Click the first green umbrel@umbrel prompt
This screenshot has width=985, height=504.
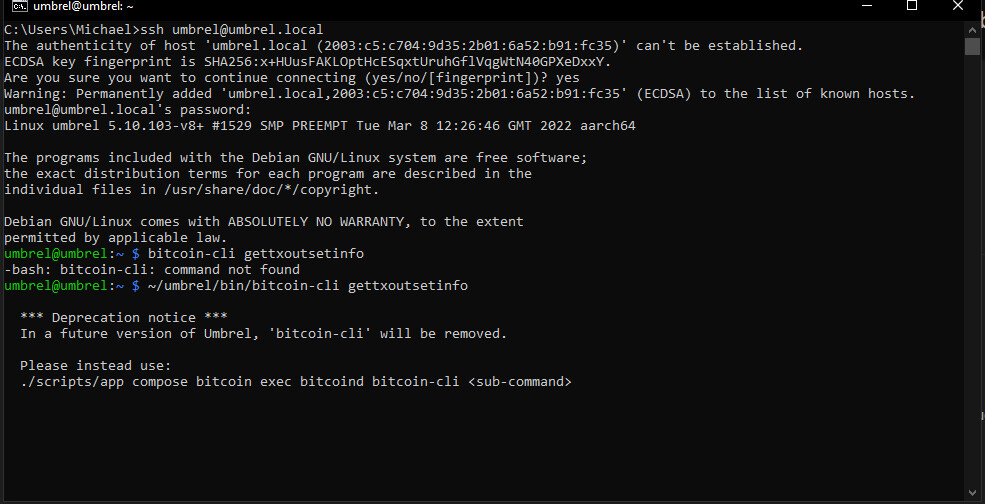(x=56, y=254)
